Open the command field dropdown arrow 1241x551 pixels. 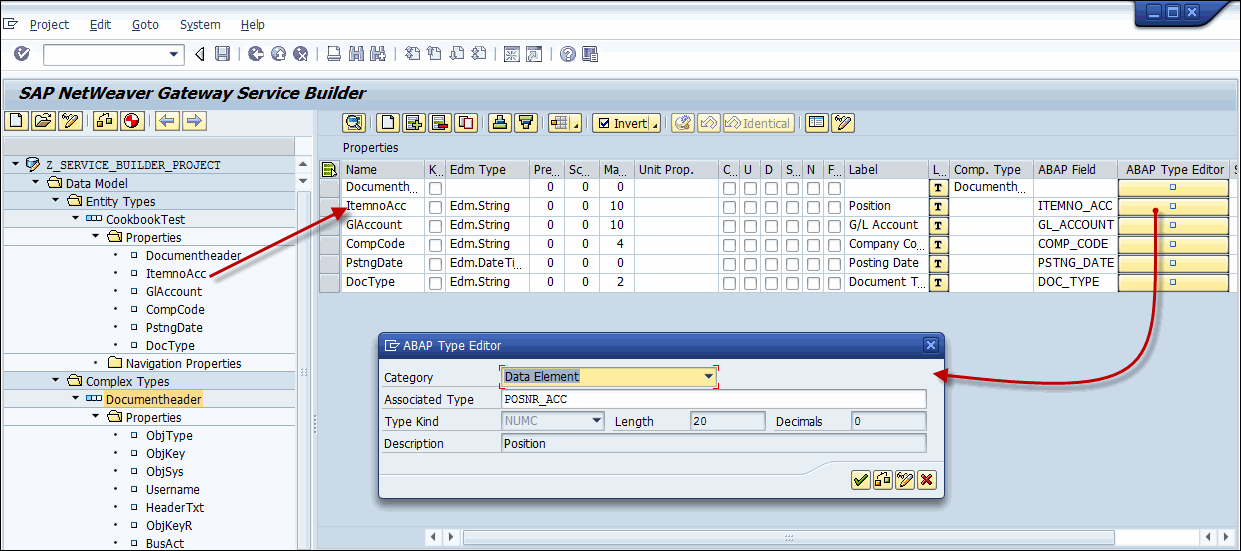174,54
